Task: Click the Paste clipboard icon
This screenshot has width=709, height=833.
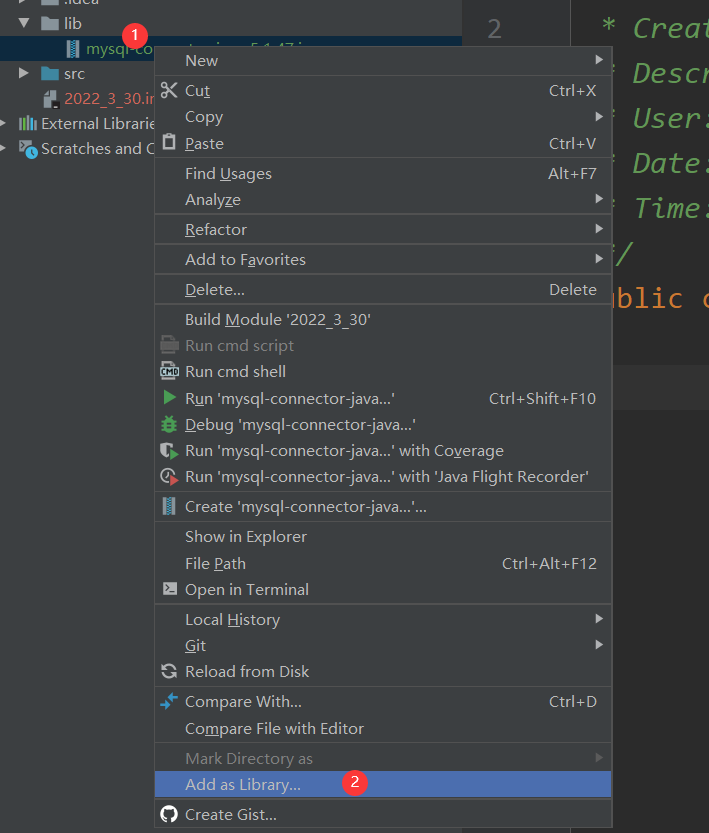Action: tap(169, 142)
